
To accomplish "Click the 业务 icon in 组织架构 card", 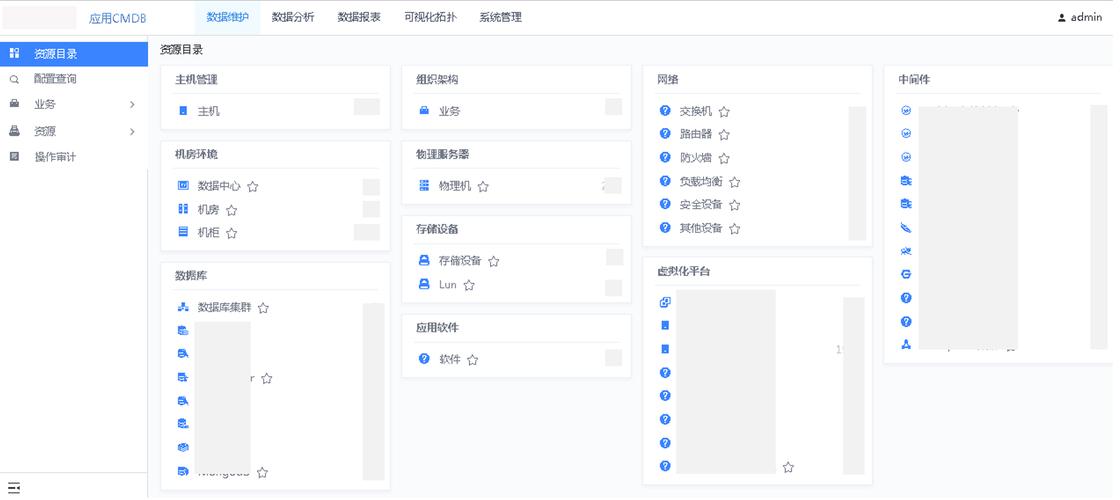I will click(424, 111).
